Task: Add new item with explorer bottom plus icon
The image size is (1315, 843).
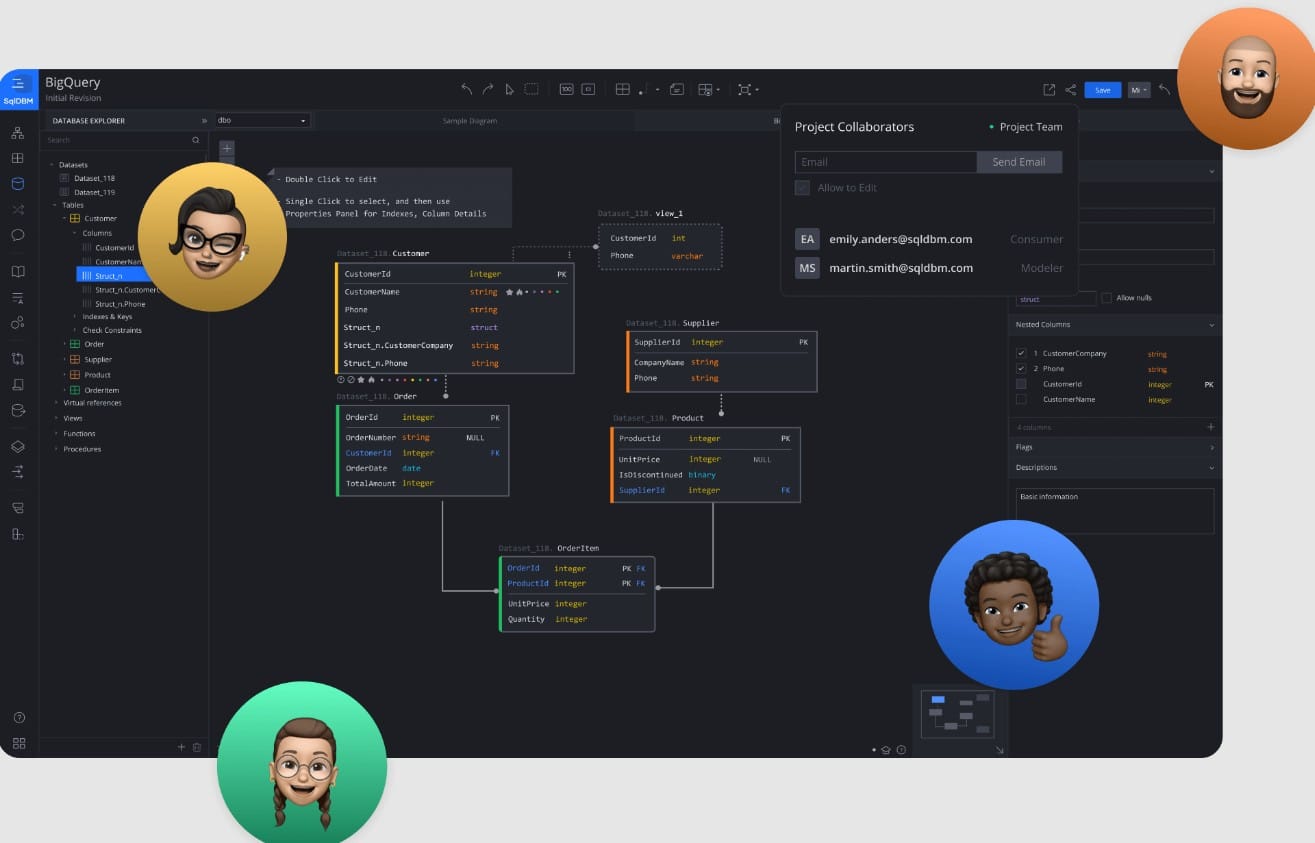Action: point(181,747)
